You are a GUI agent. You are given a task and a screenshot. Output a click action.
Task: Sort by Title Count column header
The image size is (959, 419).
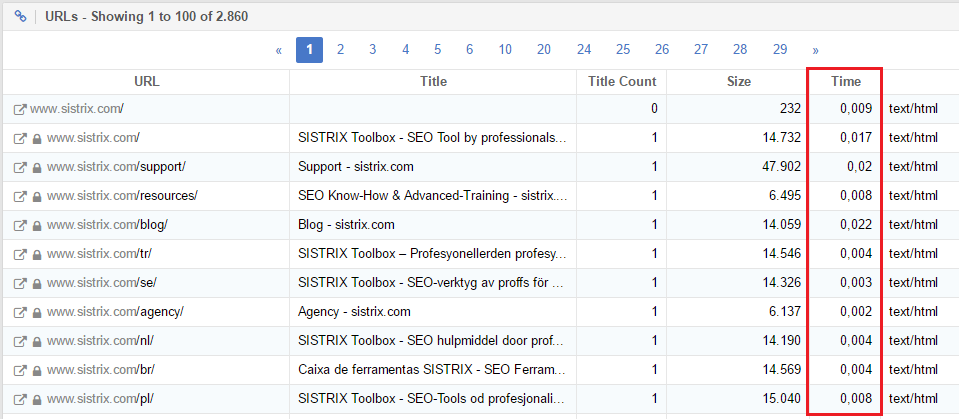[622, 81]
